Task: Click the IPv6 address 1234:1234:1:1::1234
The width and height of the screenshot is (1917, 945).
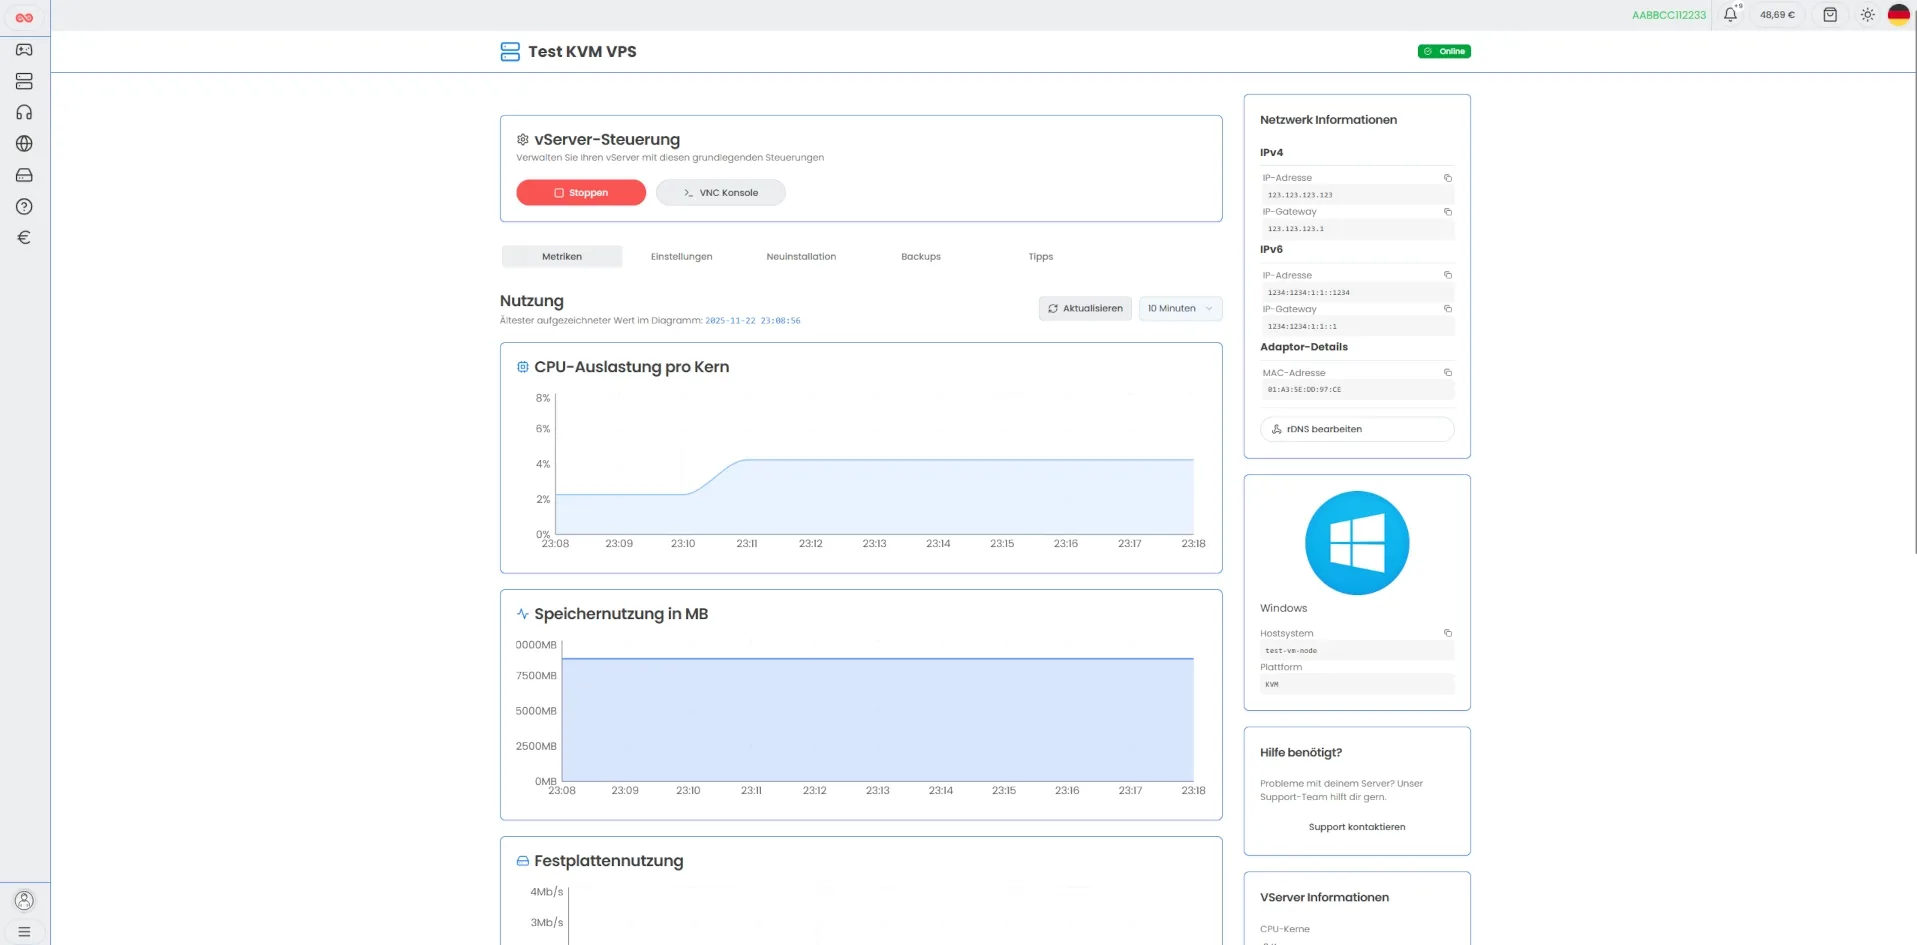Action: click(1357, 293)
